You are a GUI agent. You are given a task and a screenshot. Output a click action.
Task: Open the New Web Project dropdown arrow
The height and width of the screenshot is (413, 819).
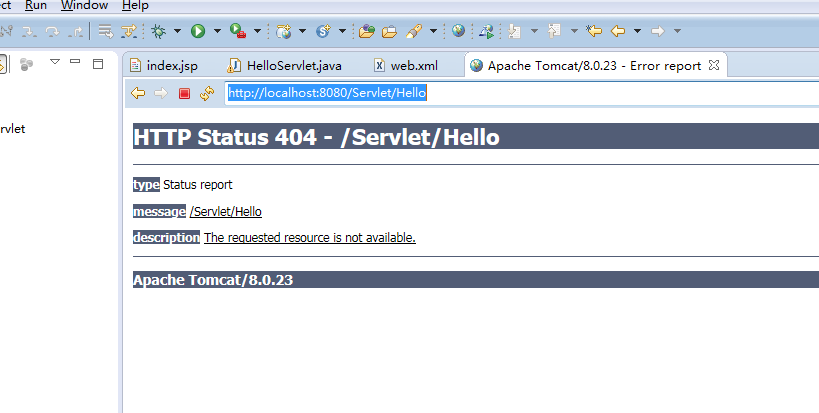click(302, 31)
